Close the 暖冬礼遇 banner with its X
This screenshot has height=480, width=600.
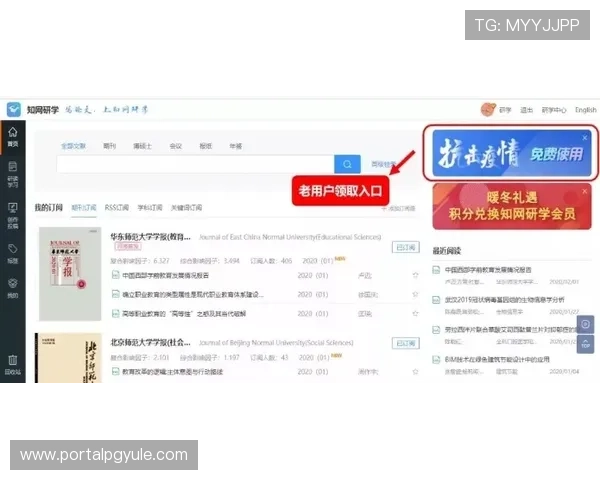584,191
